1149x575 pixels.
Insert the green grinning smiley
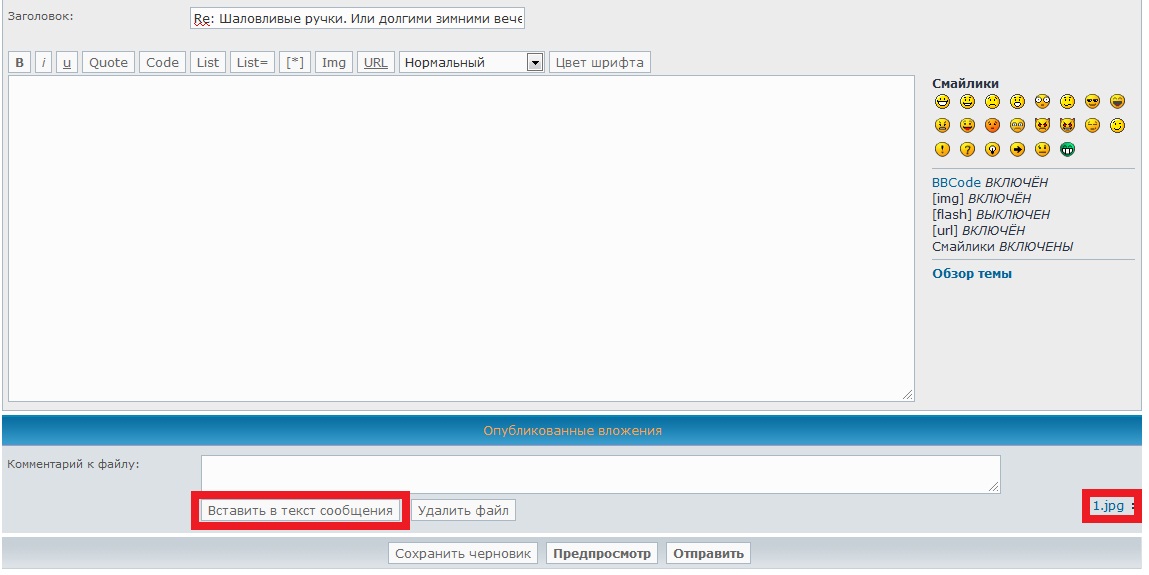click(1068, 150)
